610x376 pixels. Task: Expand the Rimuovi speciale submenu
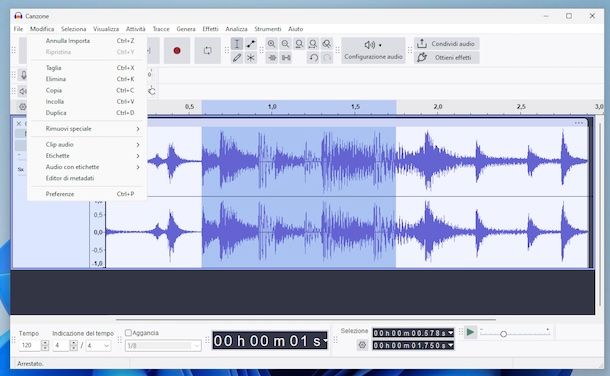(87, 129)
